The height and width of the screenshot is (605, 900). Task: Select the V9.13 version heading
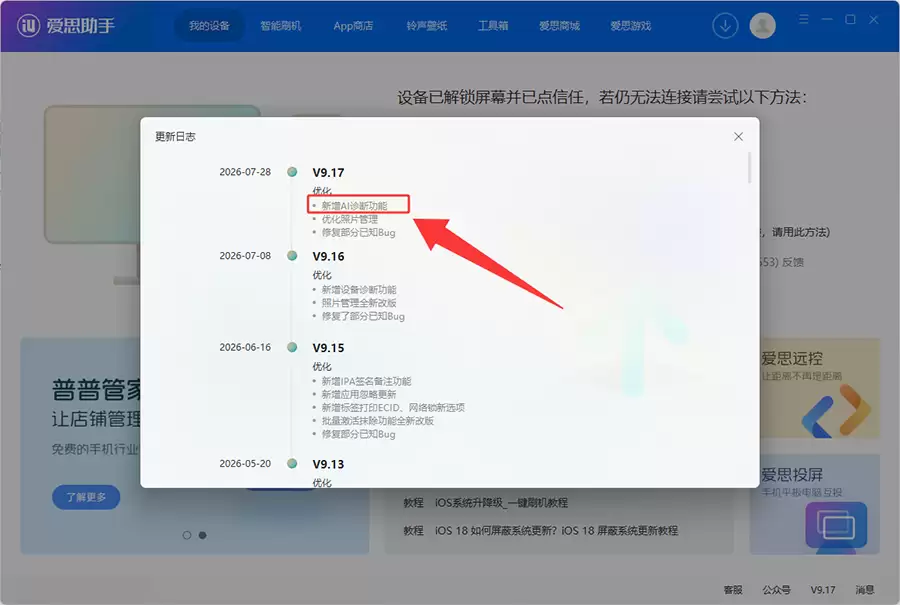(328, 464)
